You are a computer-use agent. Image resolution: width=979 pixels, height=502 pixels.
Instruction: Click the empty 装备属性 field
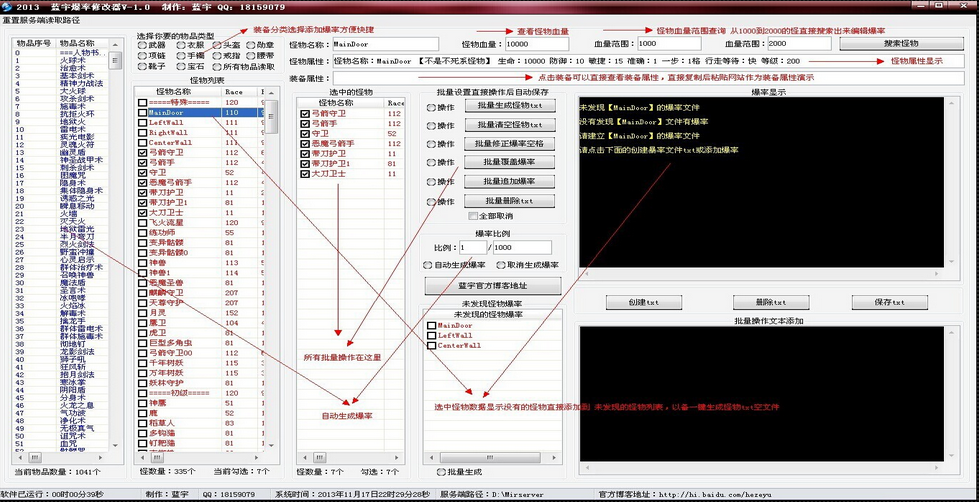click(647, 79)
